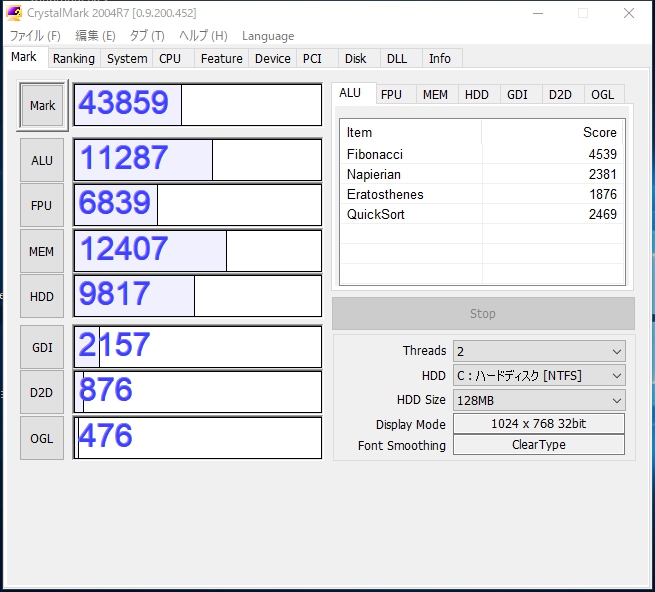Select the OGL results tab
Viewport: 655px width, 592px height.
coord(602,94)
